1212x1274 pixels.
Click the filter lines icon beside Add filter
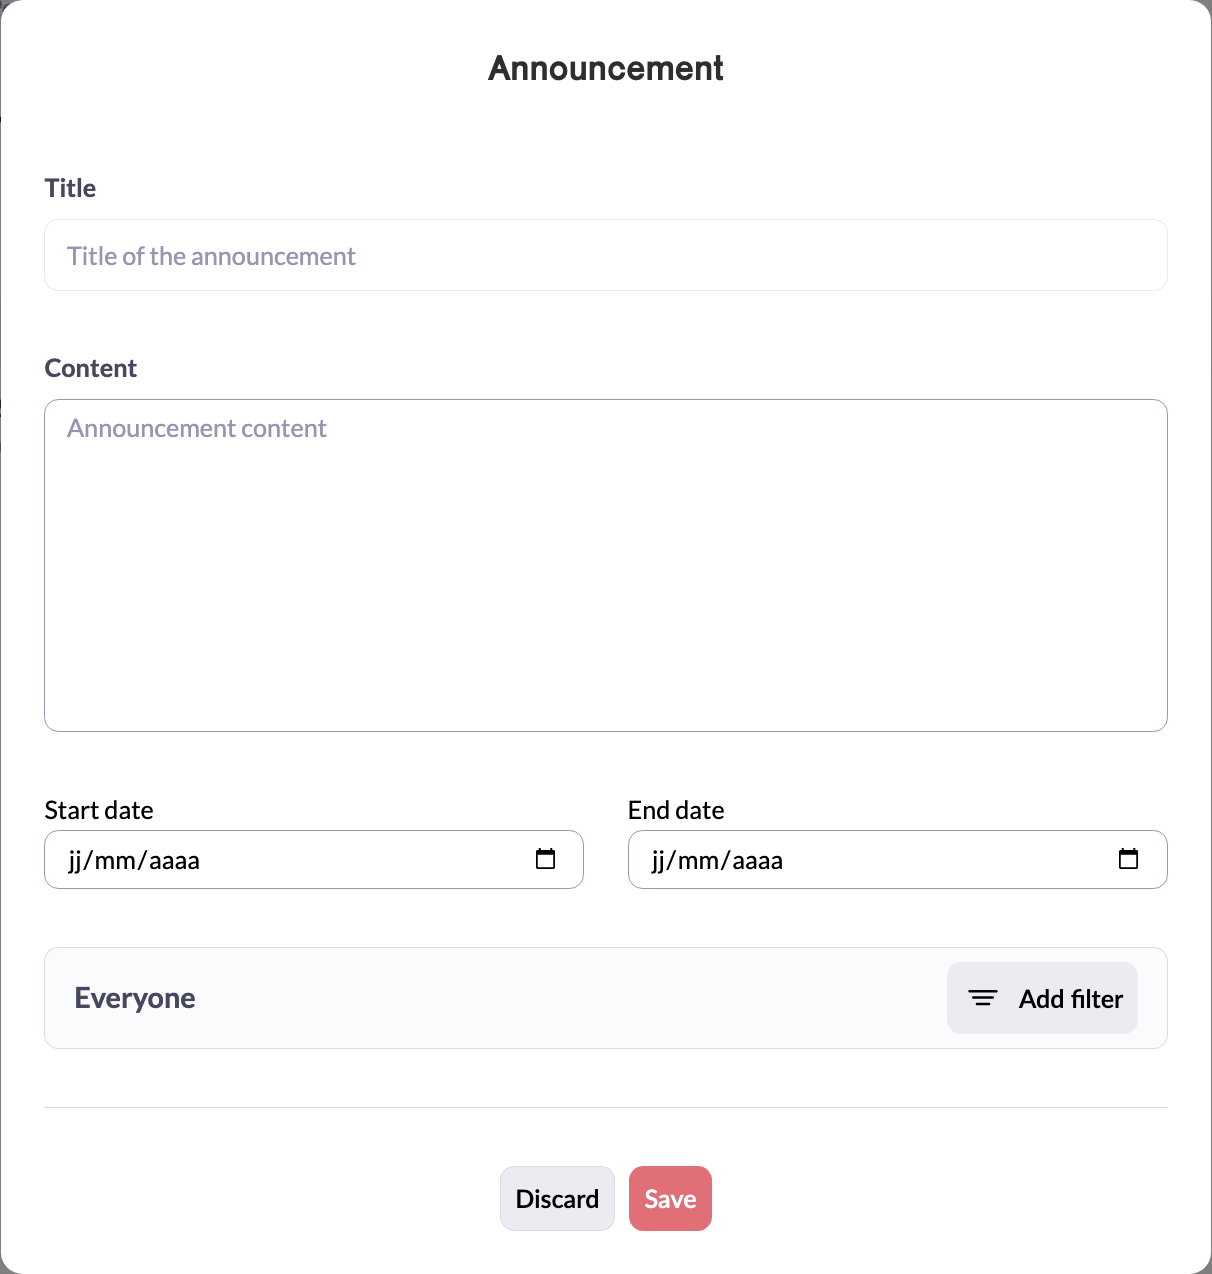coord(983,998)
